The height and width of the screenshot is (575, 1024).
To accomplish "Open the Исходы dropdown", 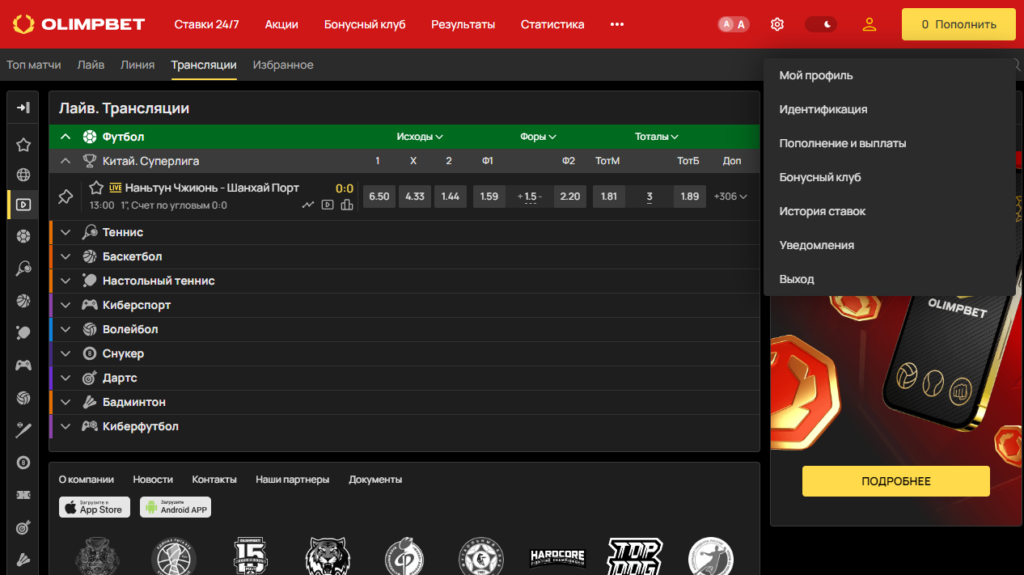I will [420, 137].
